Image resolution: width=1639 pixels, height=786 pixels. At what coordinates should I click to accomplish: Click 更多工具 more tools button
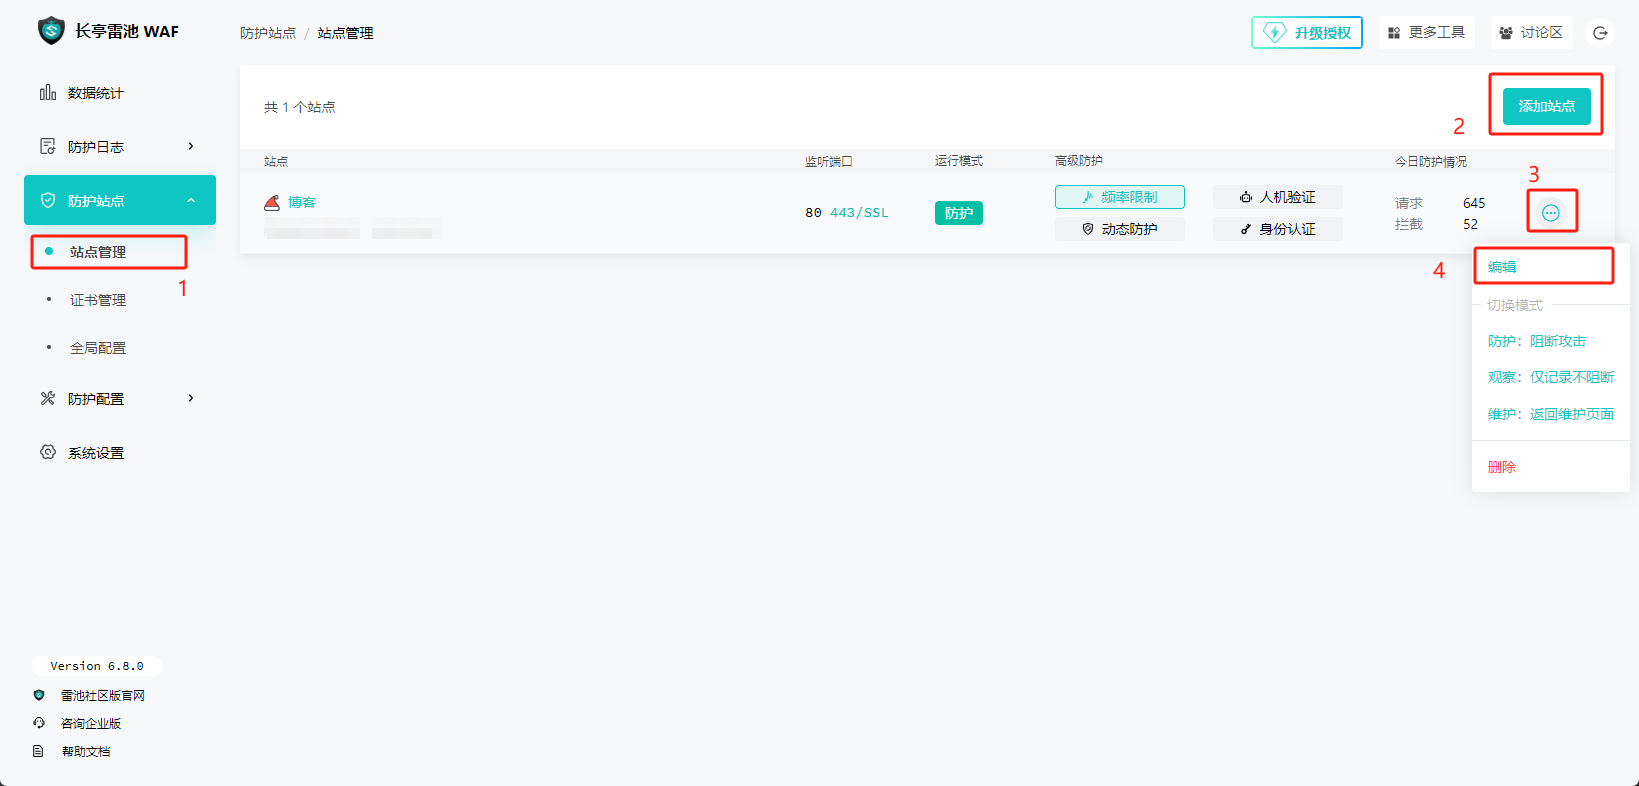click(x=1426, y=33)
